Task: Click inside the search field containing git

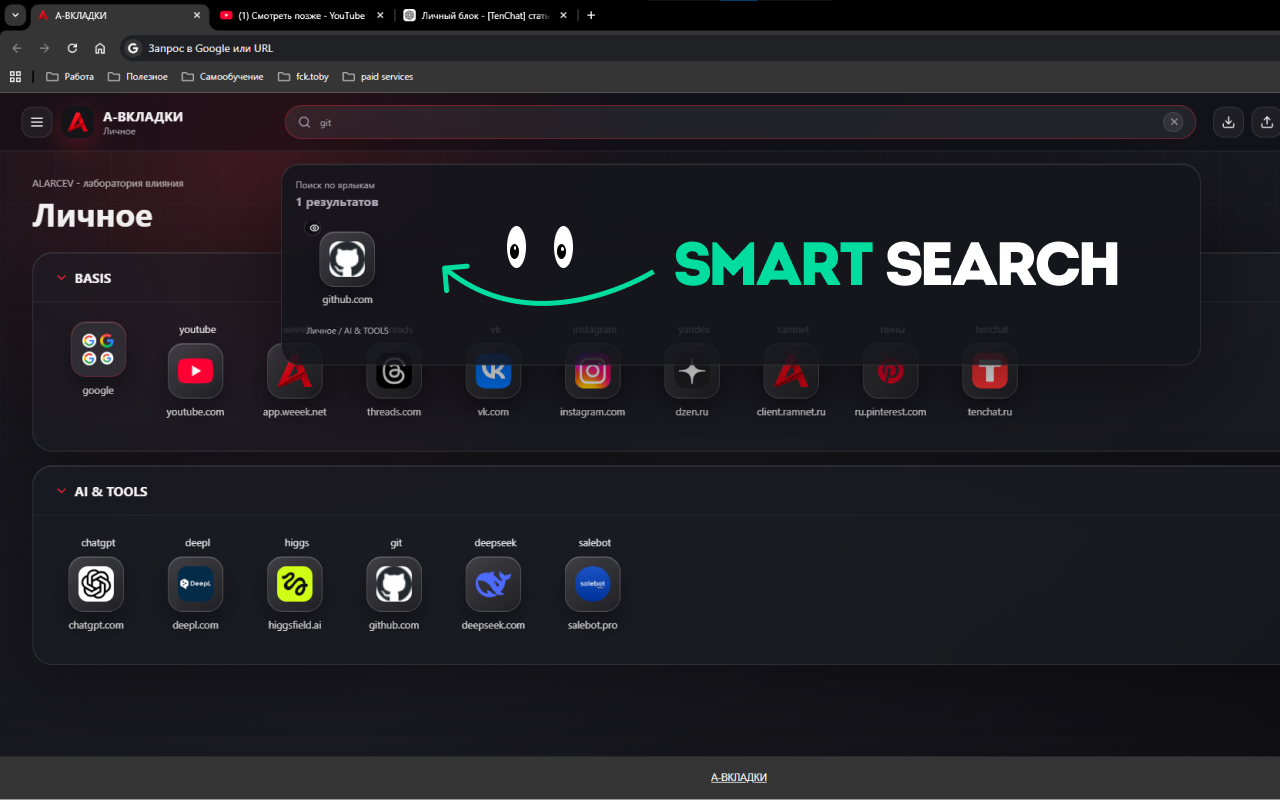Action: click(740, 122)
